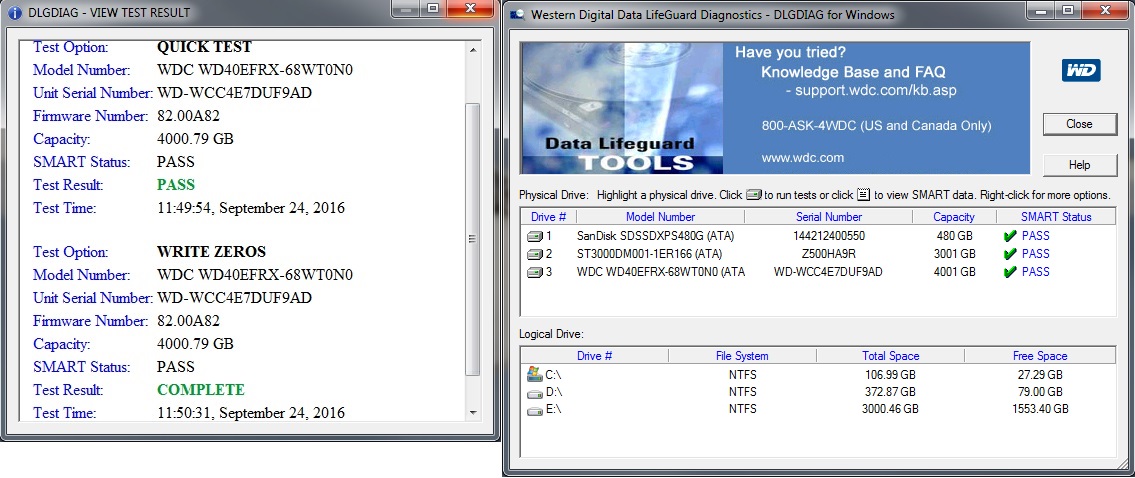Close the Data LifeGuard Diagnostics dialog via Close button
1135x478 pixels.
1079,124
